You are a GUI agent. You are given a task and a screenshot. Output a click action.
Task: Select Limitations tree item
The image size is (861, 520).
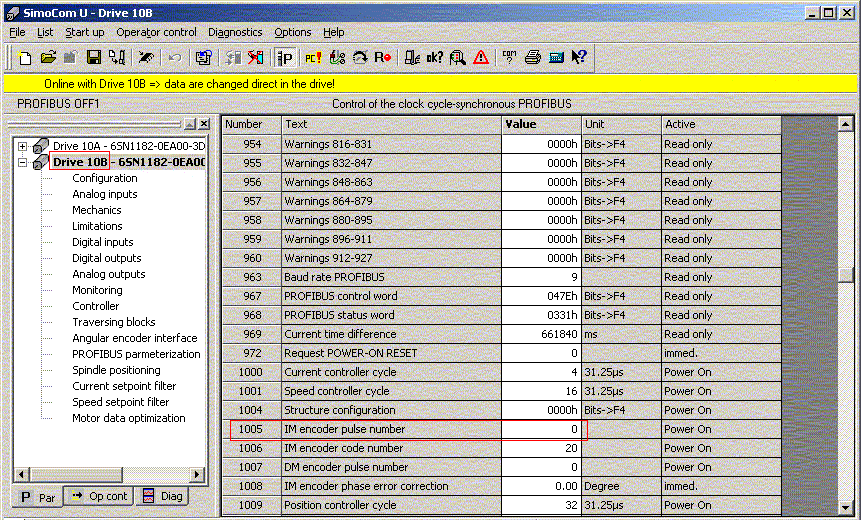coord(97,226)
